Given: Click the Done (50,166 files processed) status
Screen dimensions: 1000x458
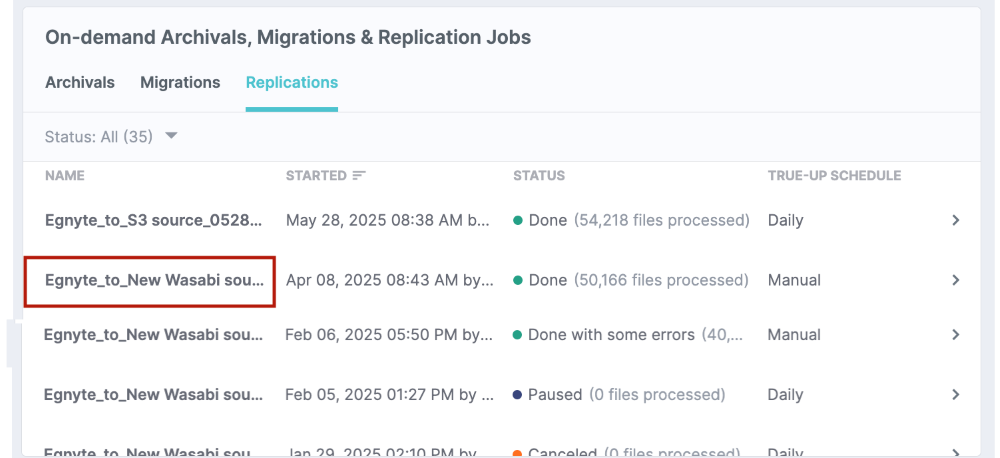Looking at the screenshot, I should [x=631, y=280].
